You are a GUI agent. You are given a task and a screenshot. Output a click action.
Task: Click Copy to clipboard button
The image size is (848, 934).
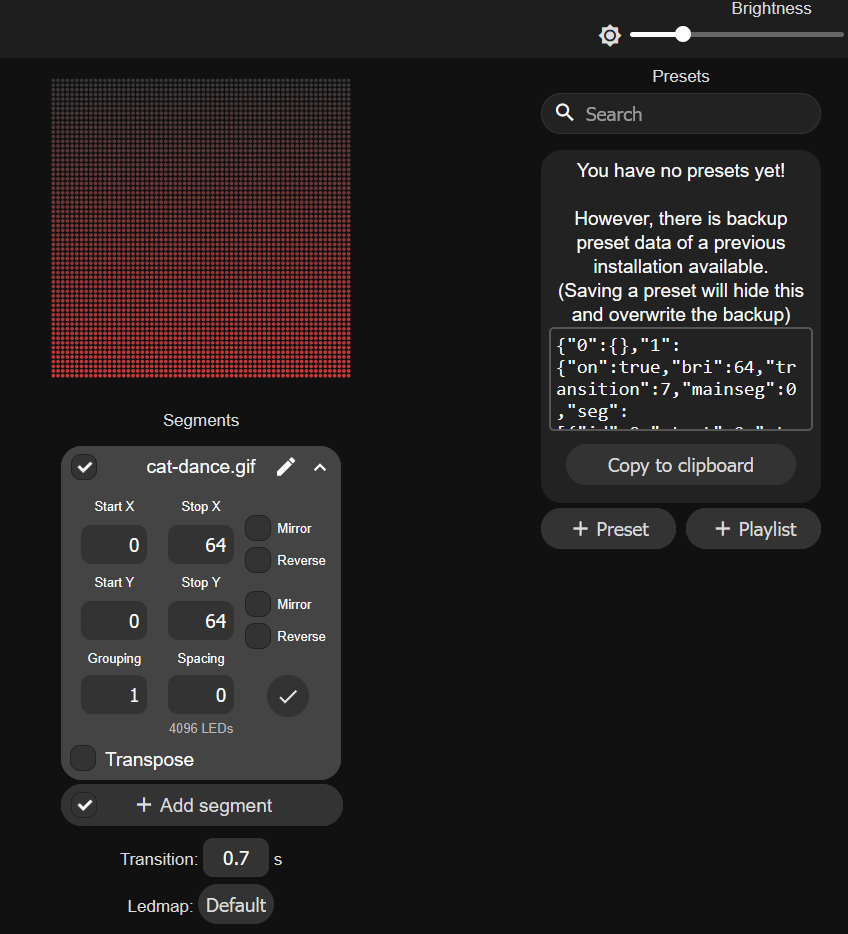coord(680,465)
